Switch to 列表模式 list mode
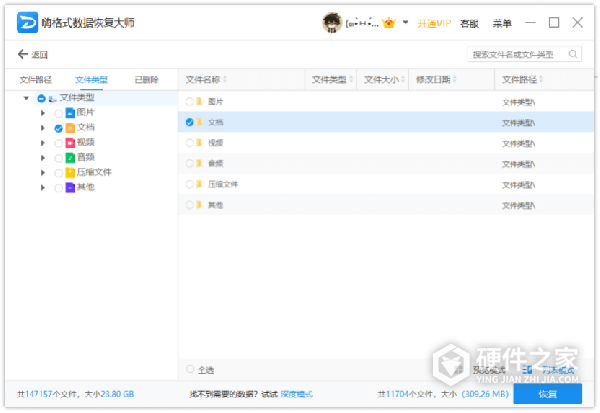The height and width of the screenshot is (413, 600). tap(558, 370)
